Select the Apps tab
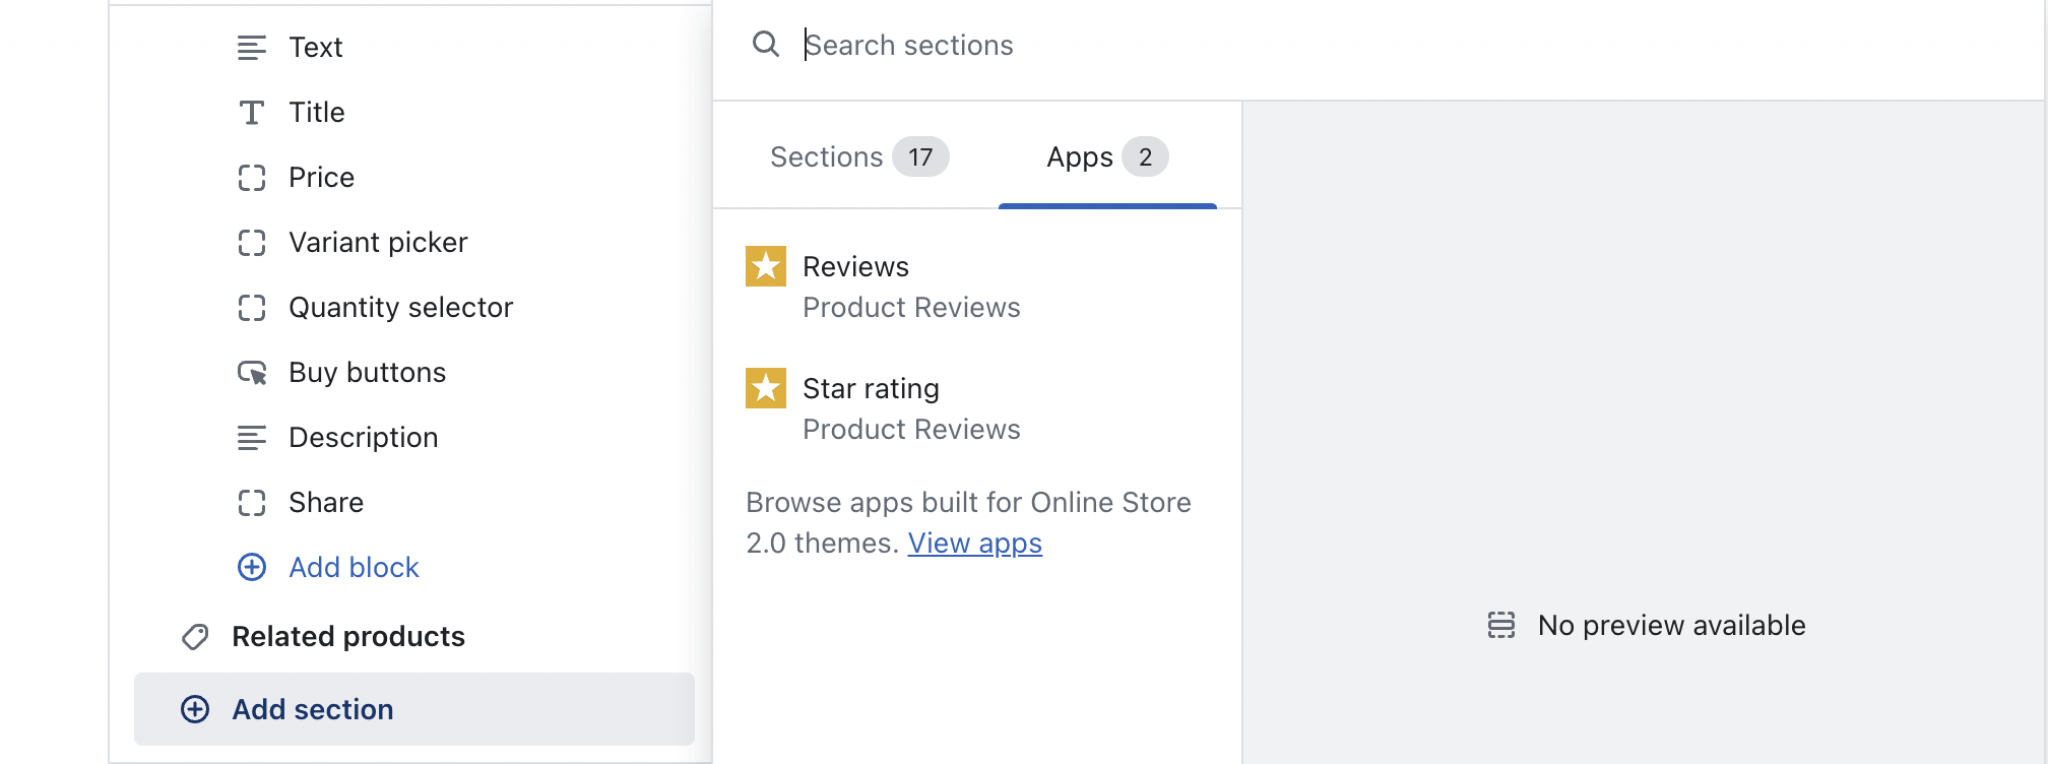 (x=1106, y=157)
